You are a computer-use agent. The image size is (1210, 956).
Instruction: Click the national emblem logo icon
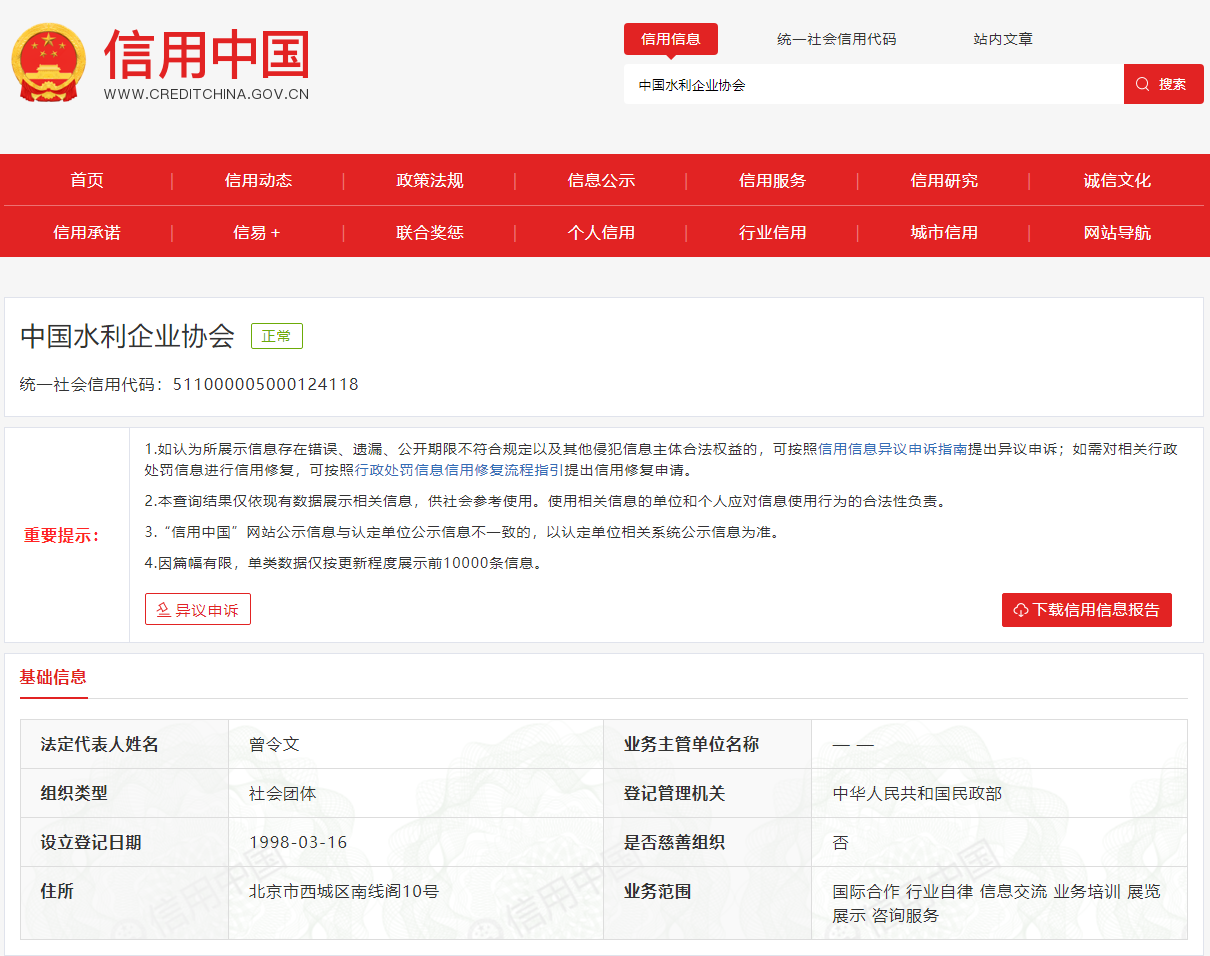click(x=49, y=62)
